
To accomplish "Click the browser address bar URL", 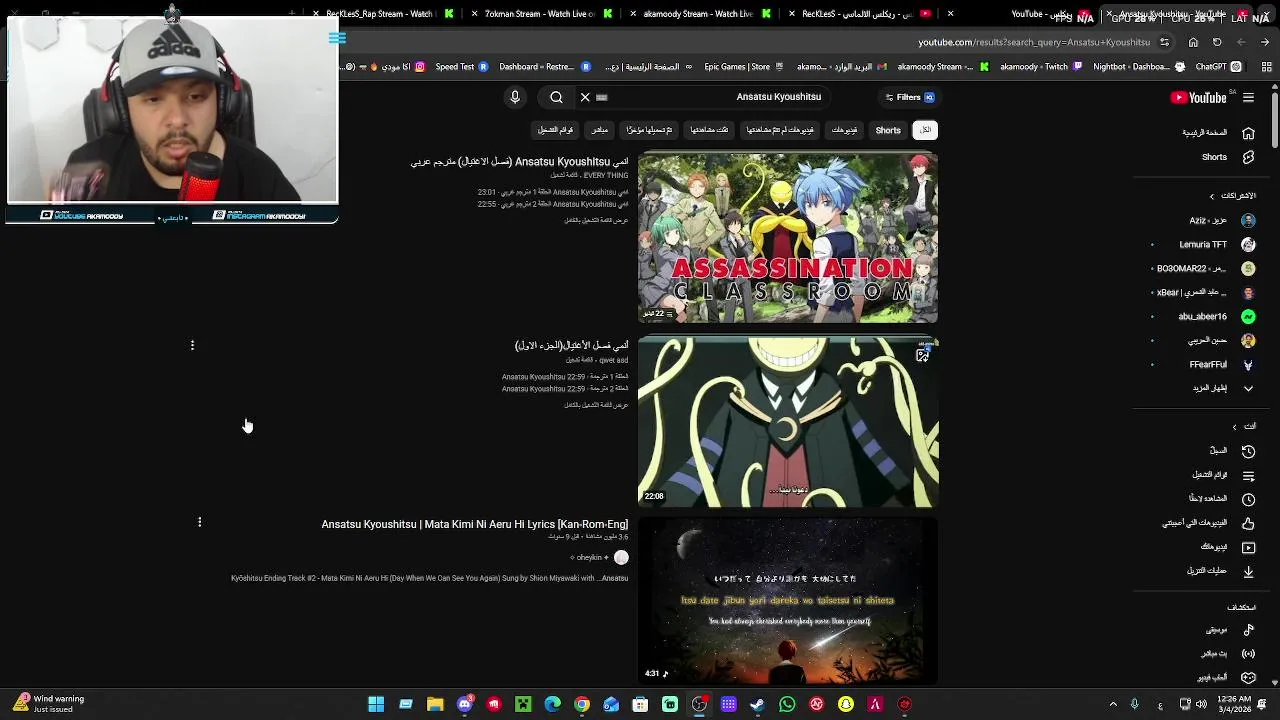I will point(1034,42).
